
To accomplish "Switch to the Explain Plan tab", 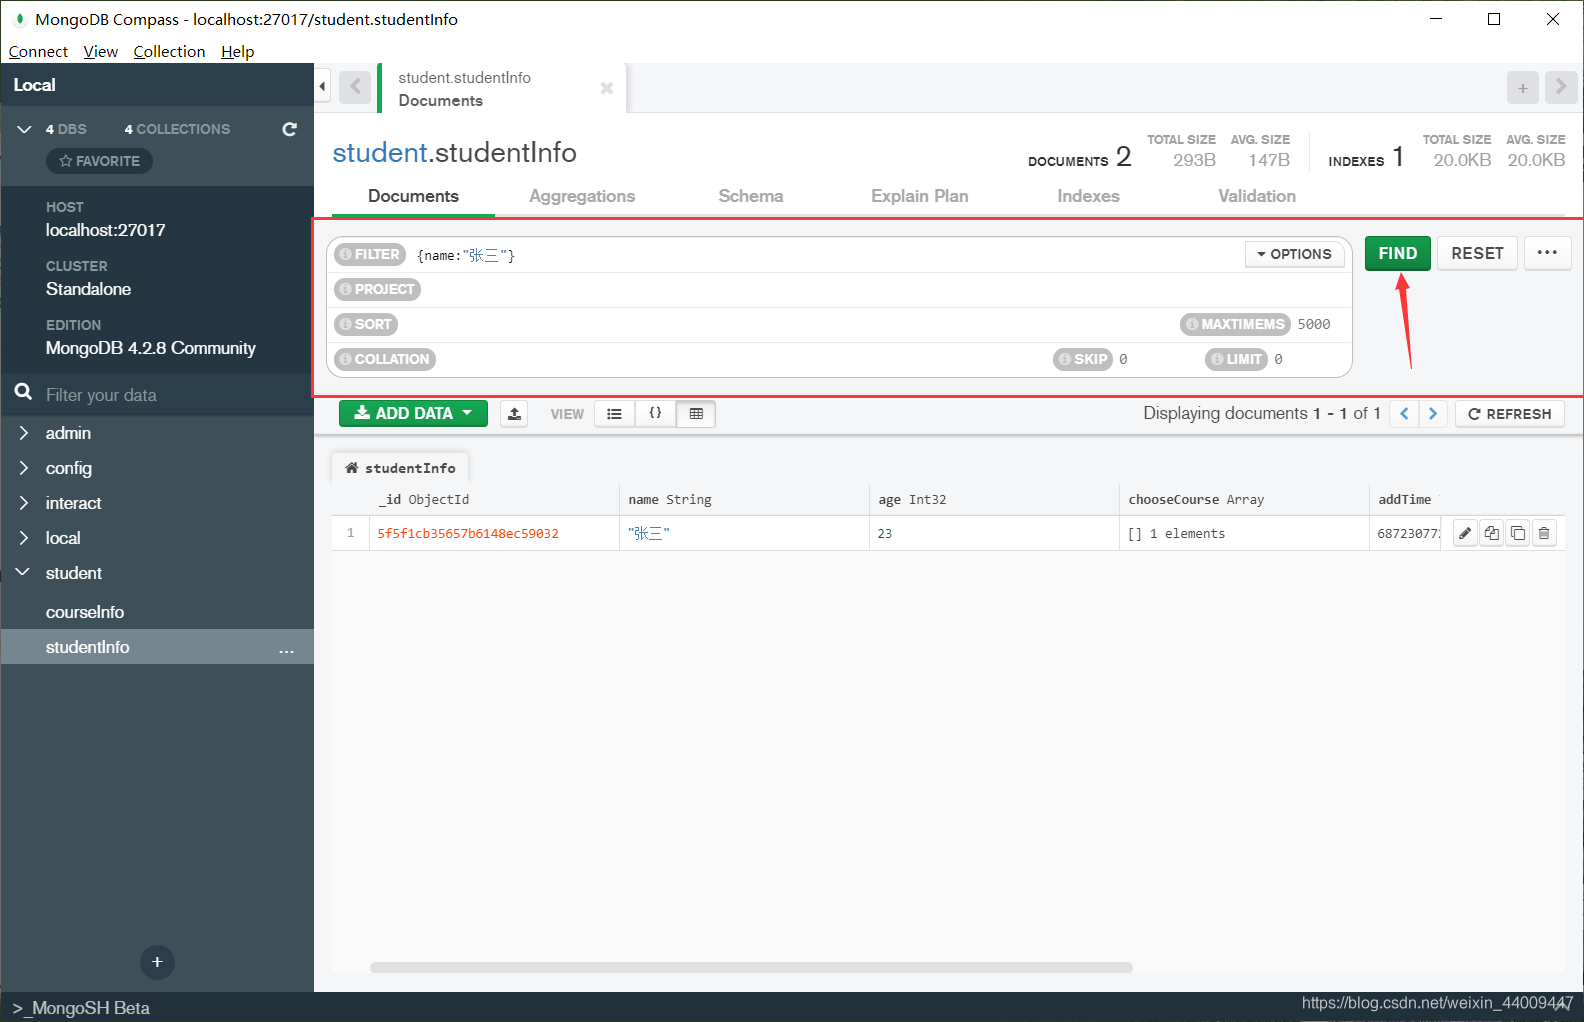I will click(x=920, y=196).
